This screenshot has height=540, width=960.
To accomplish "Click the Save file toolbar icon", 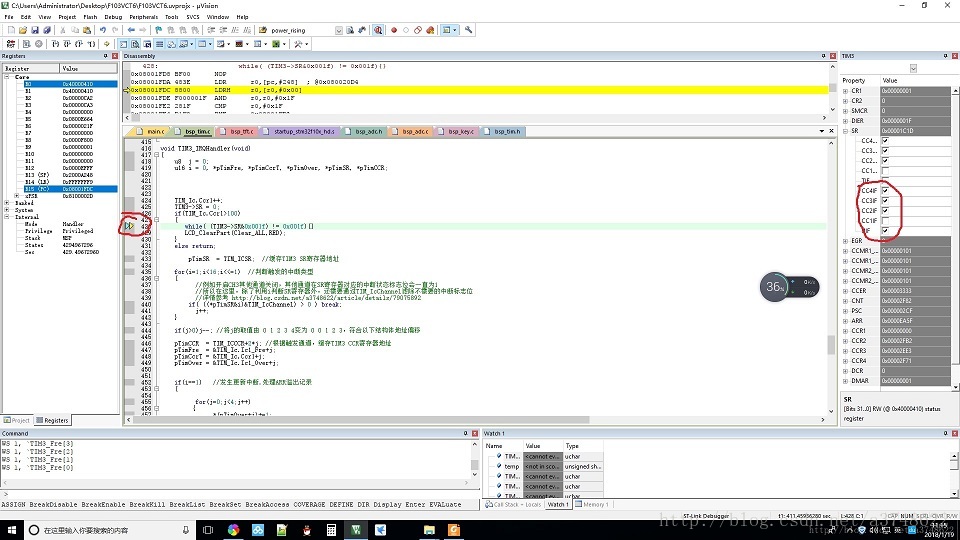I will coord(35,30).
